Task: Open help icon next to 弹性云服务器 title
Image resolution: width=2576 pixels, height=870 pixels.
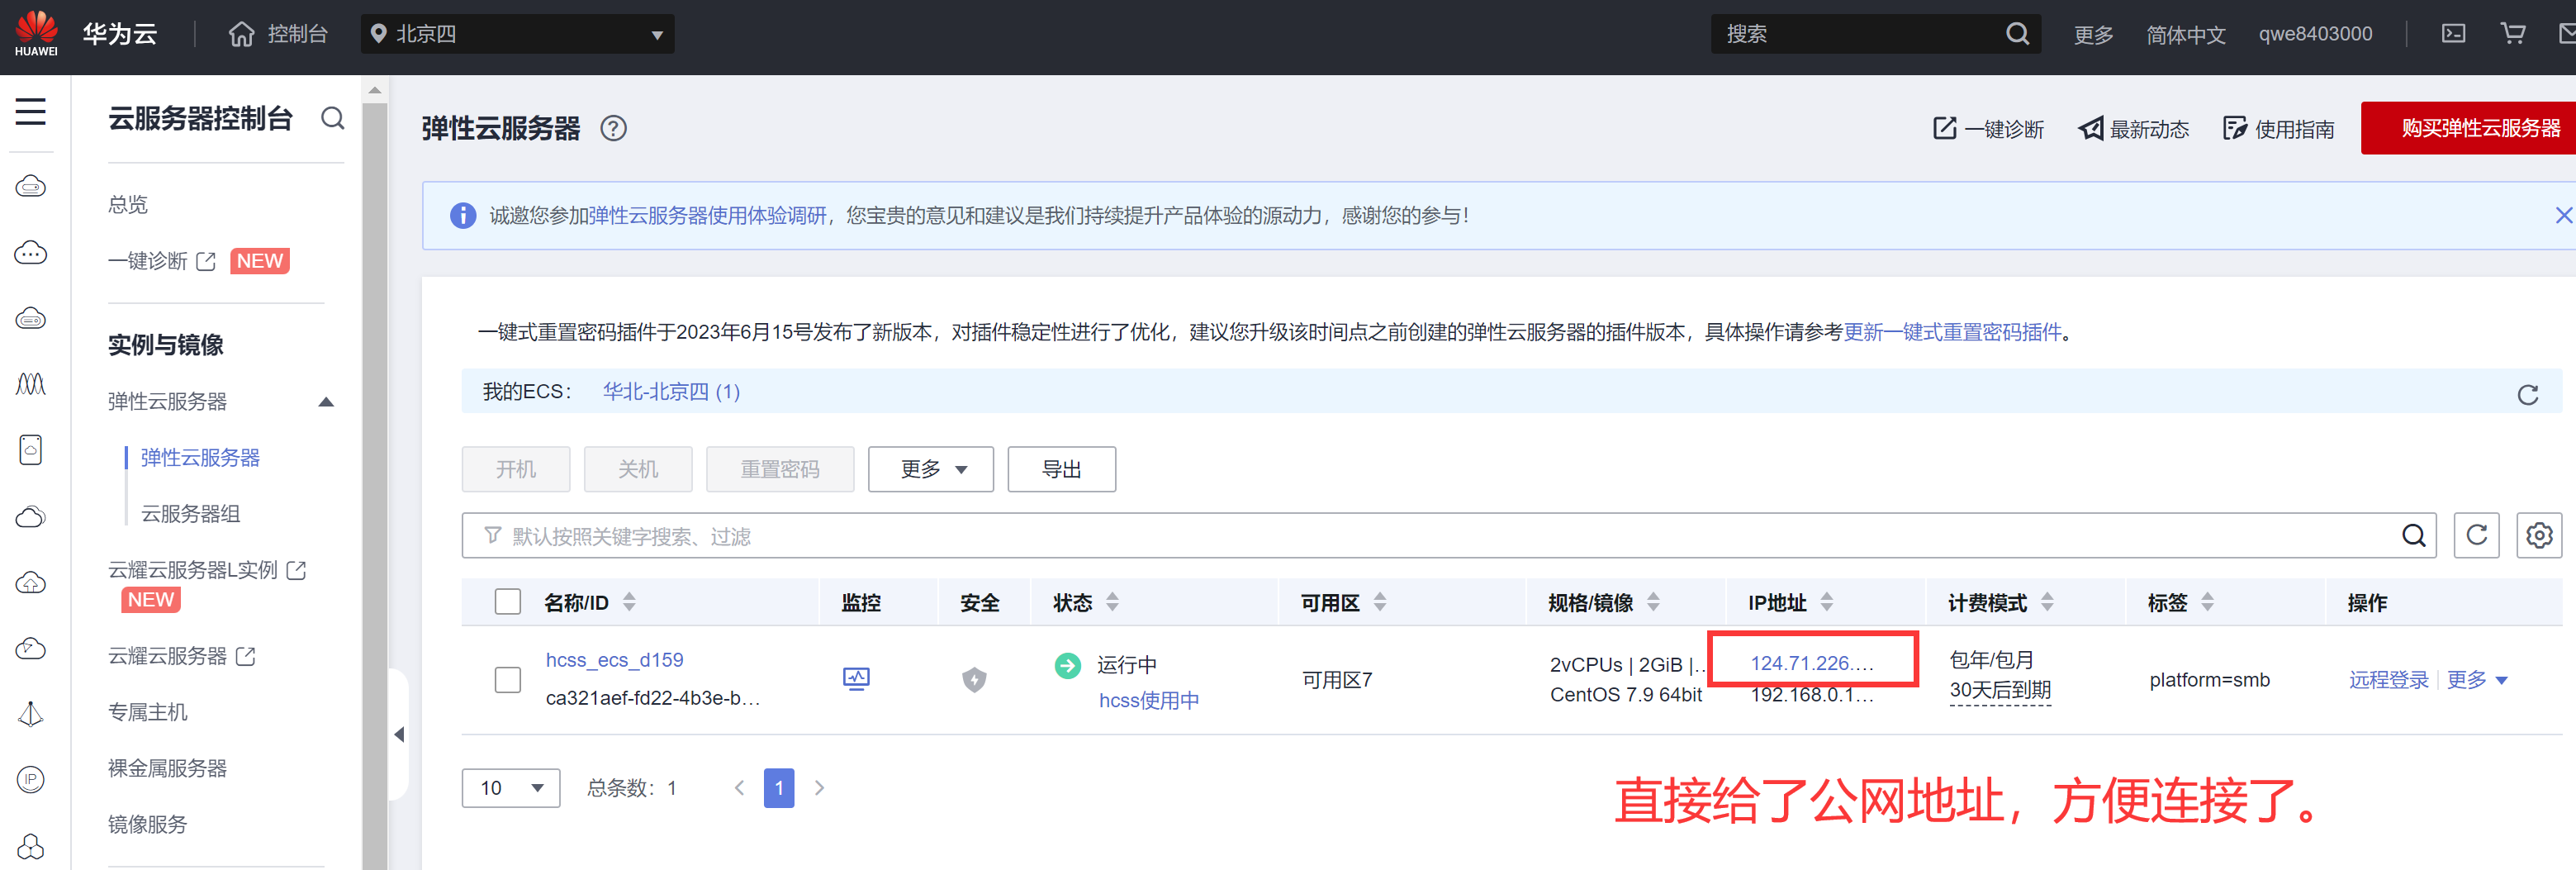Action: pos(613,128)
